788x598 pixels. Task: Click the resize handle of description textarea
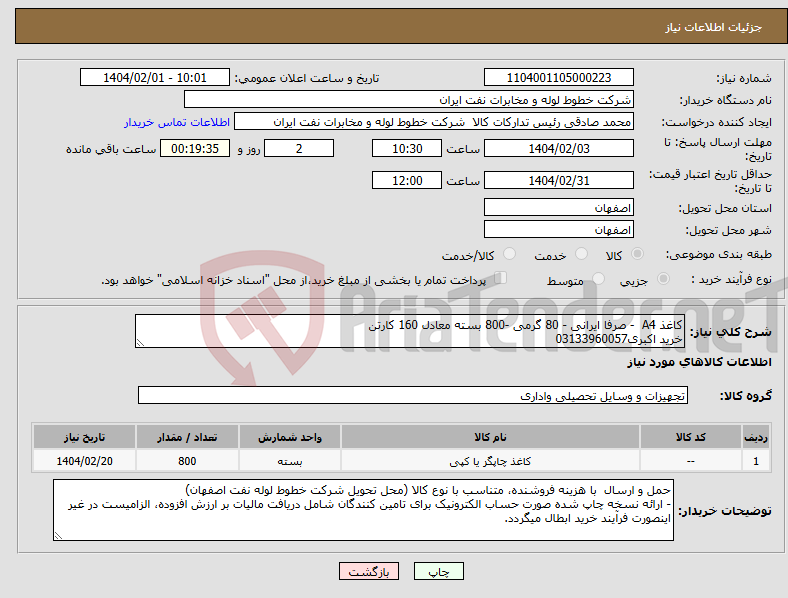tap(140, 343)
